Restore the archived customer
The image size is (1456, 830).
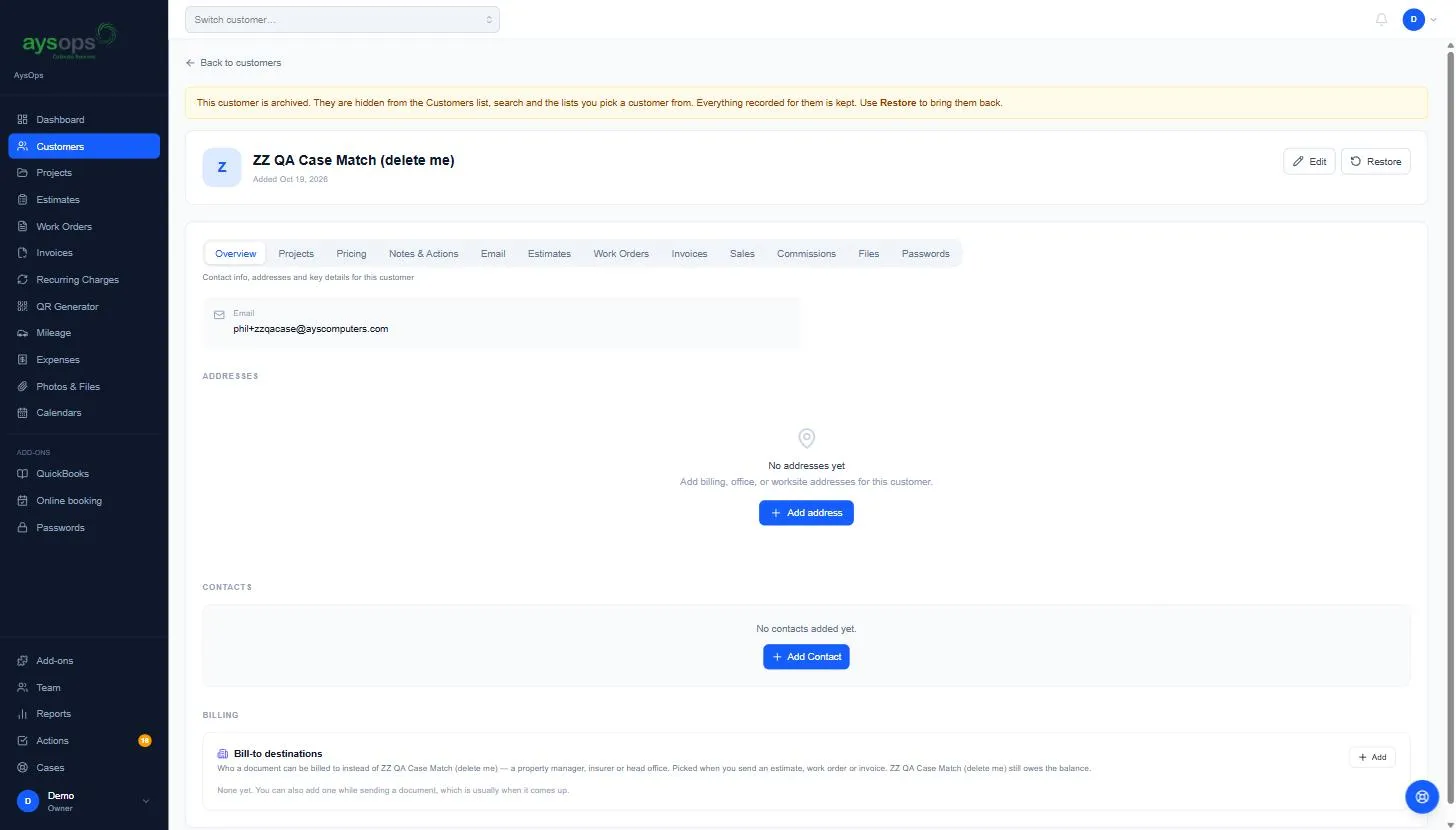tap(1375, 162)
